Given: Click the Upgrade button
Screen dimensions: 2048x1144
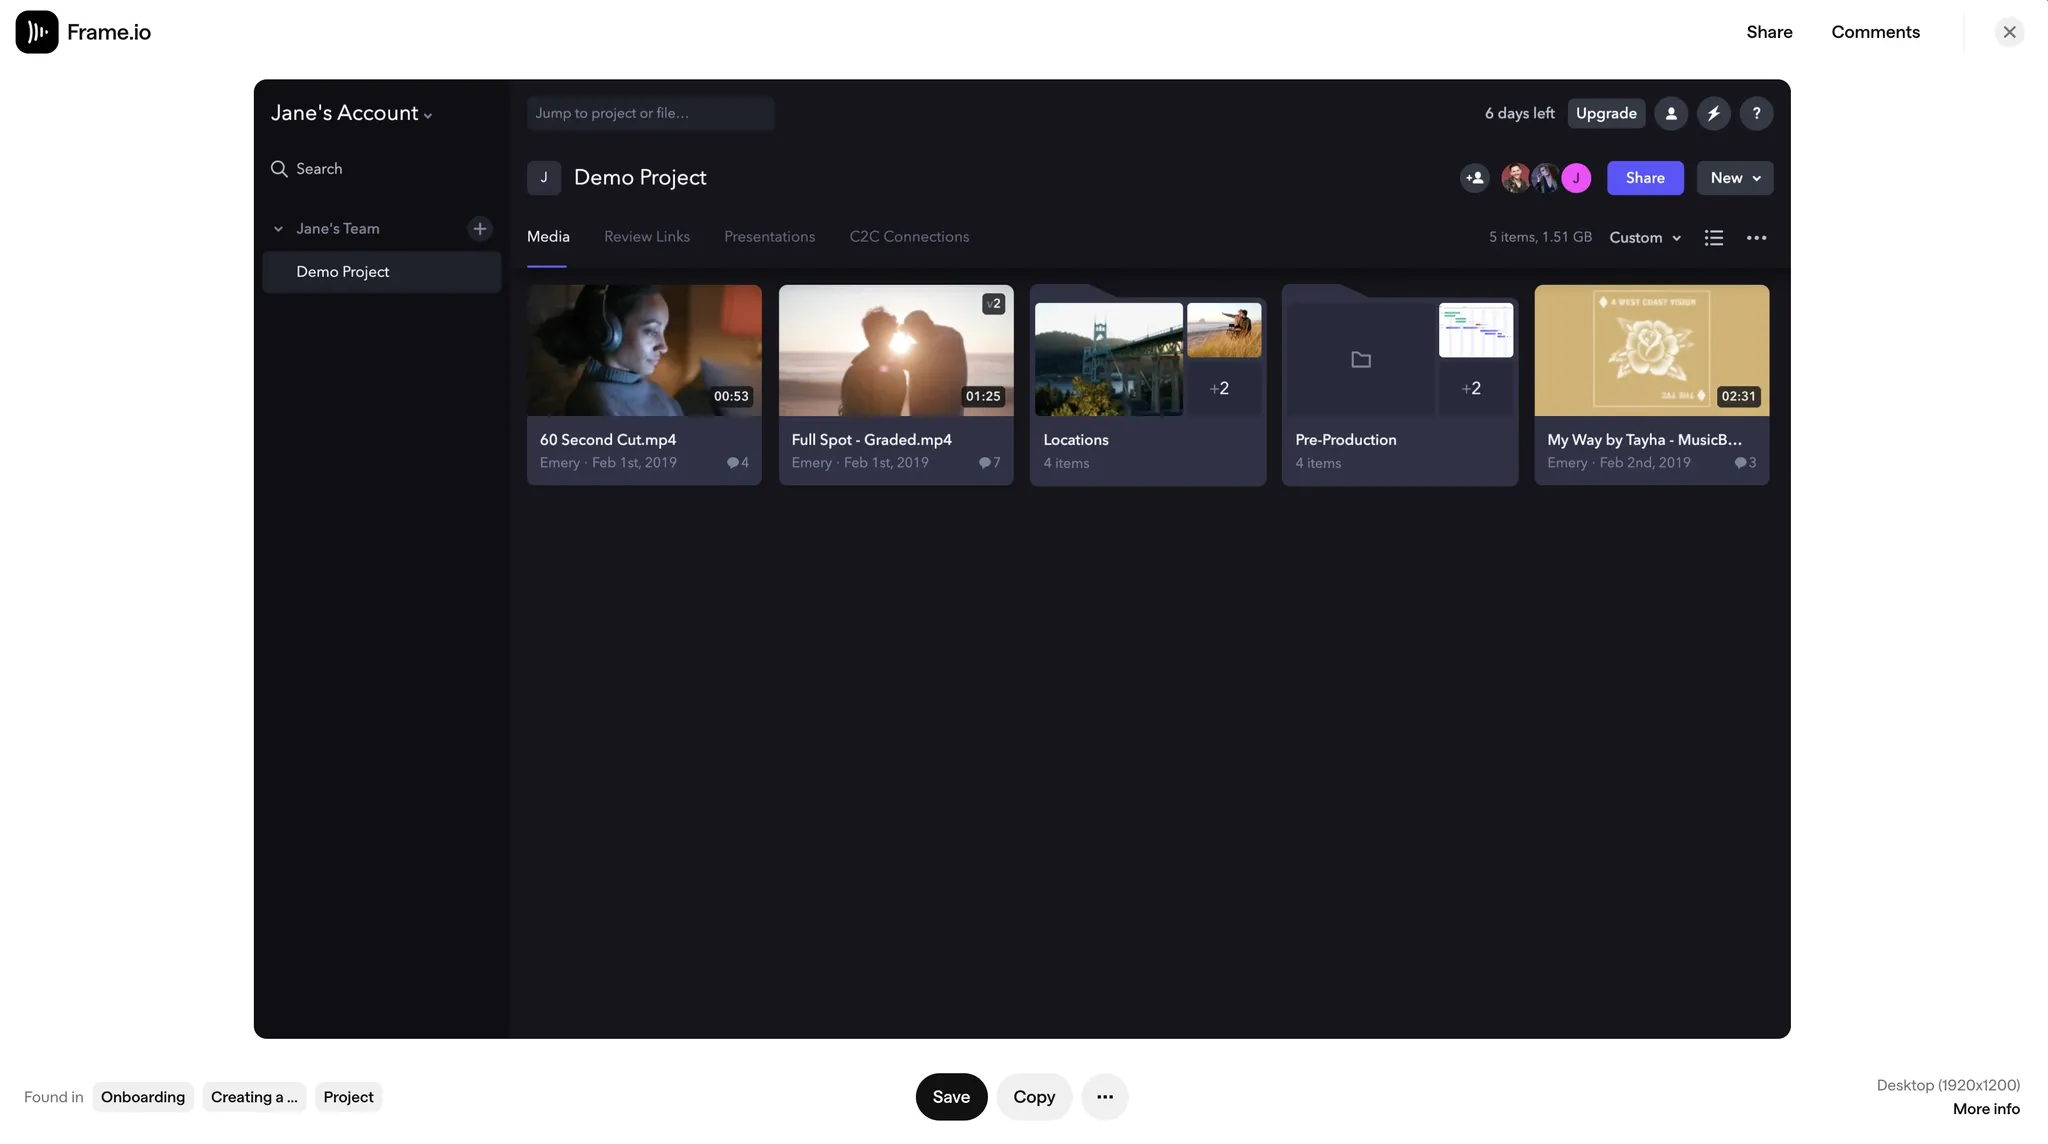Looking at the screenshot, I should pos(1605,113).
